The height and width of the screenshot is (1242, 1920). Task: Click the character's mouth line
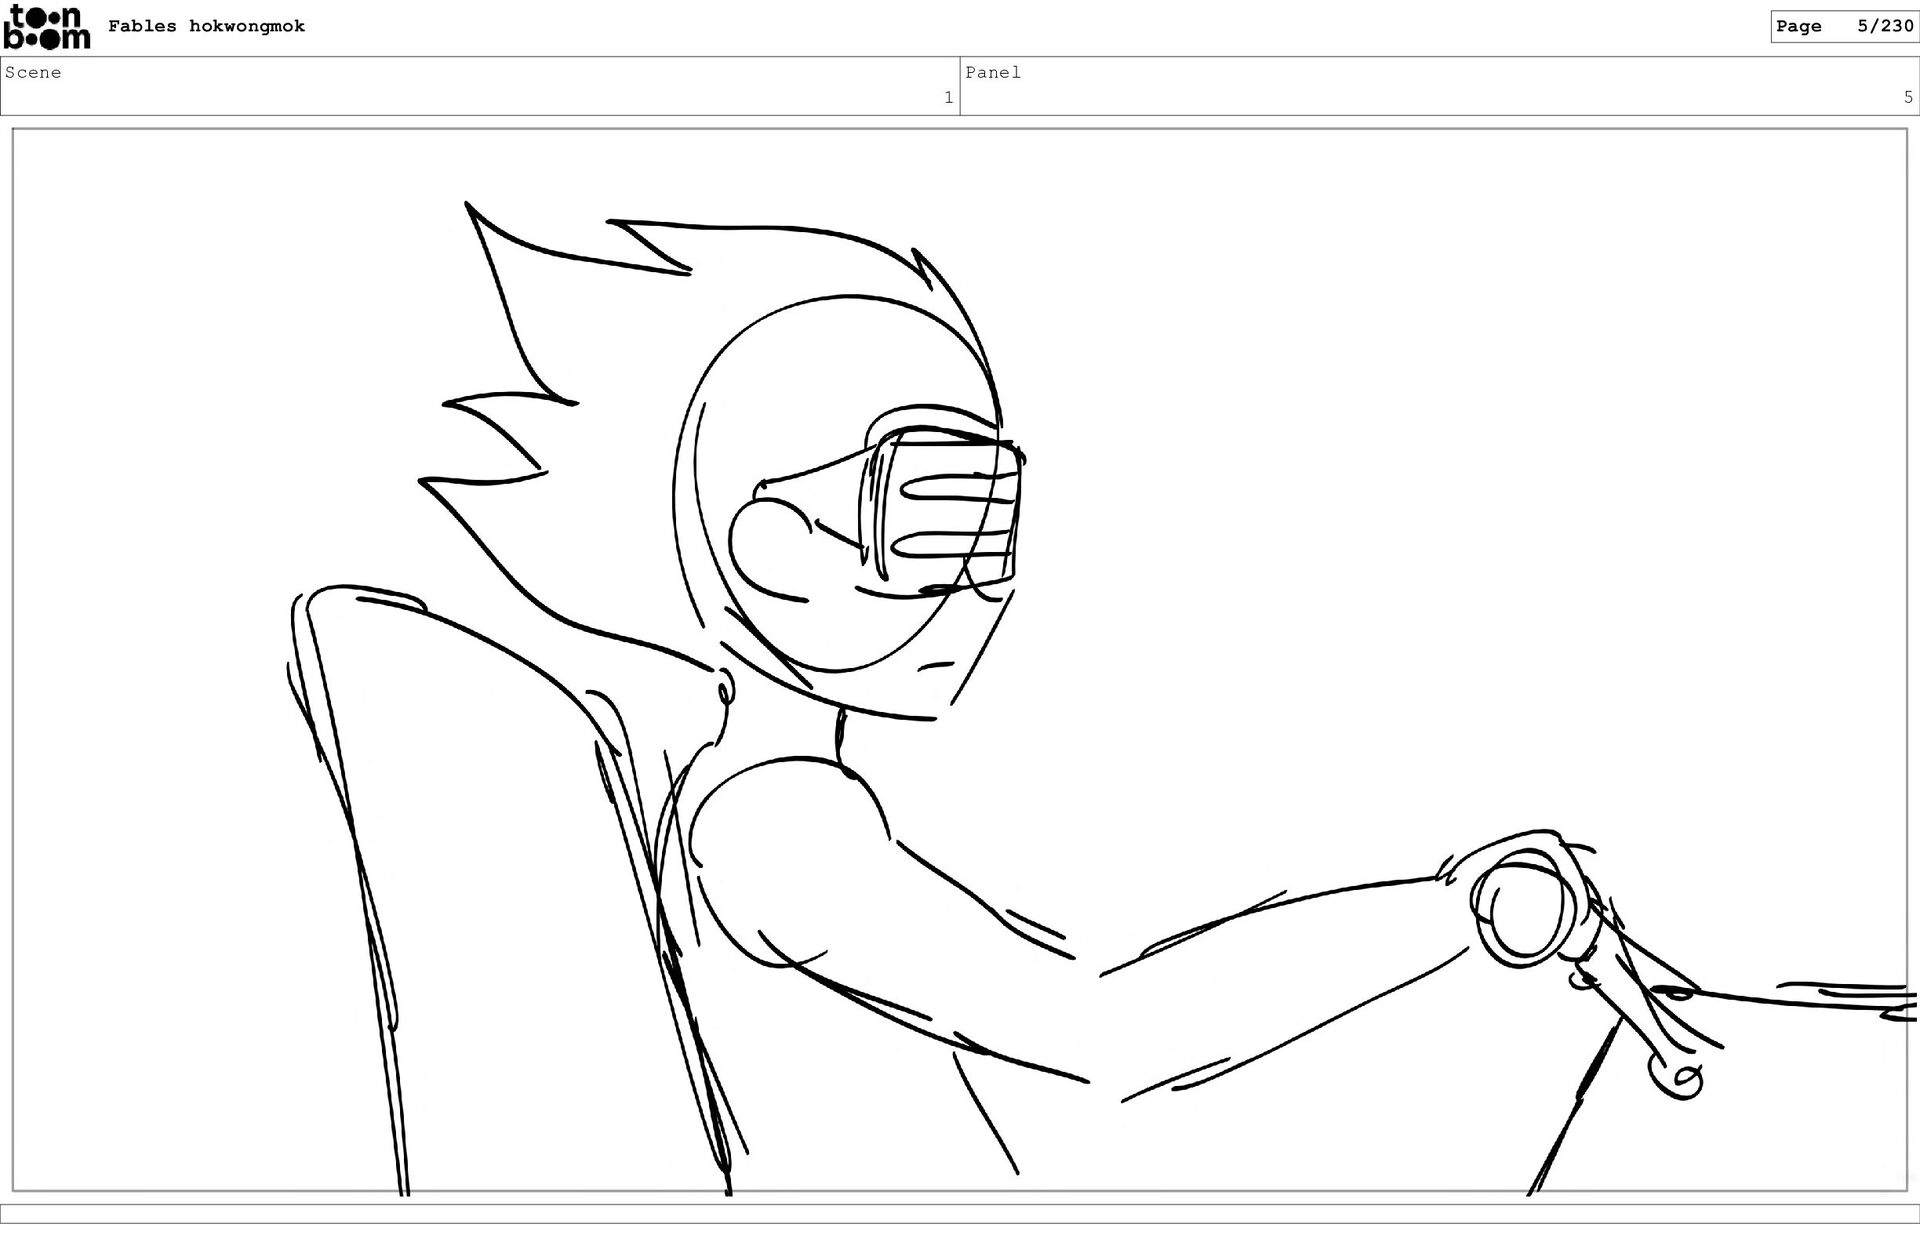pyautogui.click(x=938, y=663)
